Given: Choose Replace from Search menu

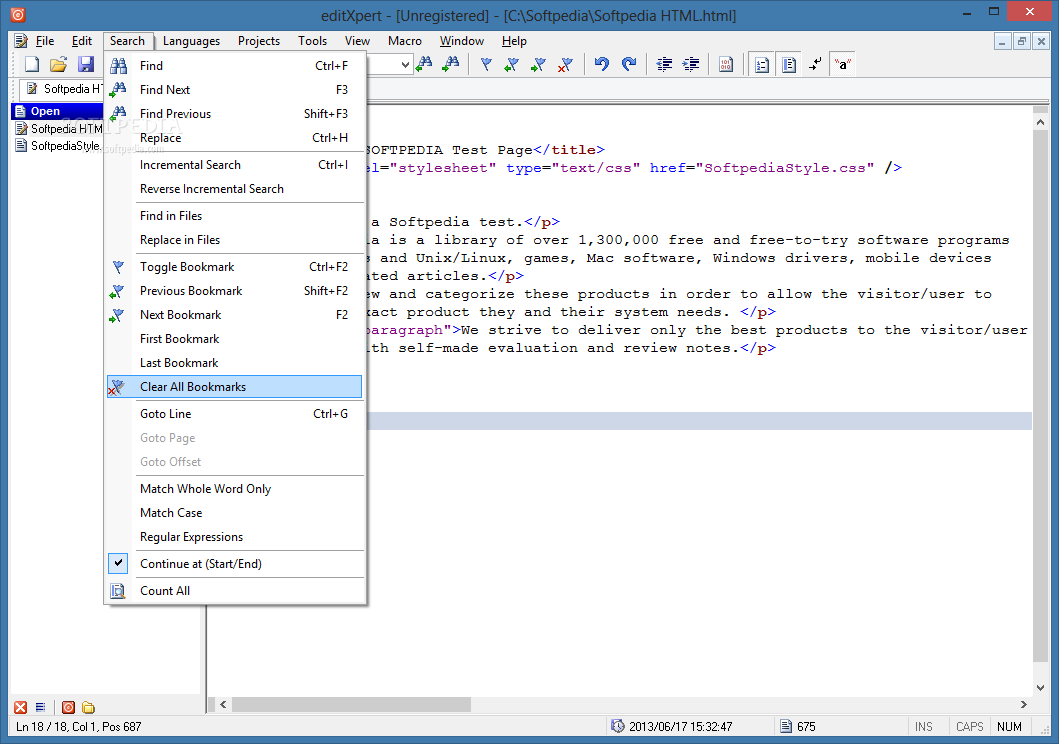Looking at the screenshot, I should pos(236,138).
